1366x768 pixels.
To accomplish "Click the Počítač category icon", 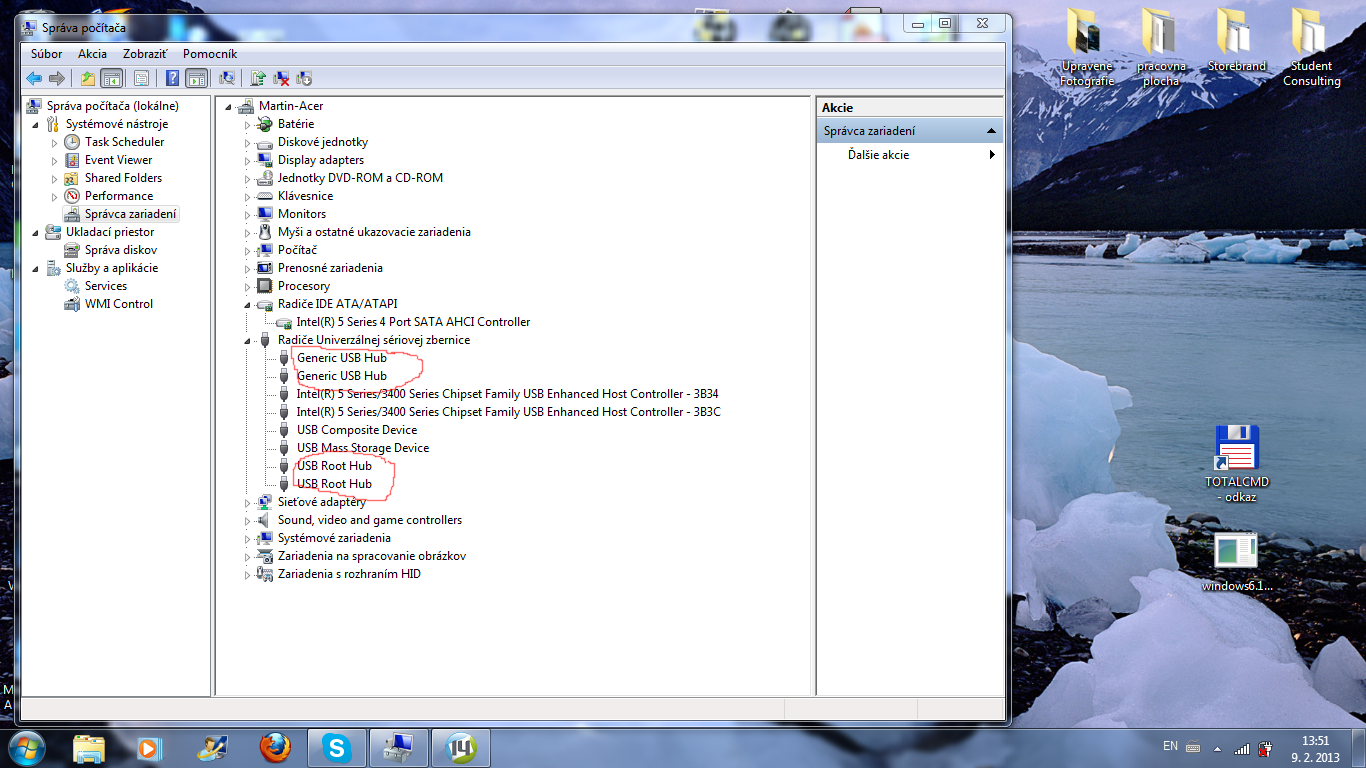I will point(265,250).
